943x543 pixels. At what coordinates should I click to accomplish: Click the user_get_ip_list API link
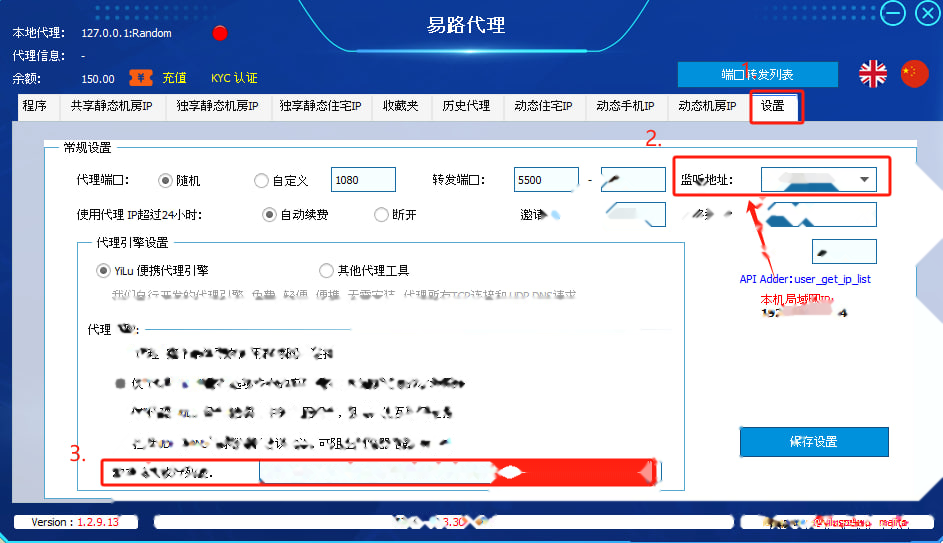[832, 279]
